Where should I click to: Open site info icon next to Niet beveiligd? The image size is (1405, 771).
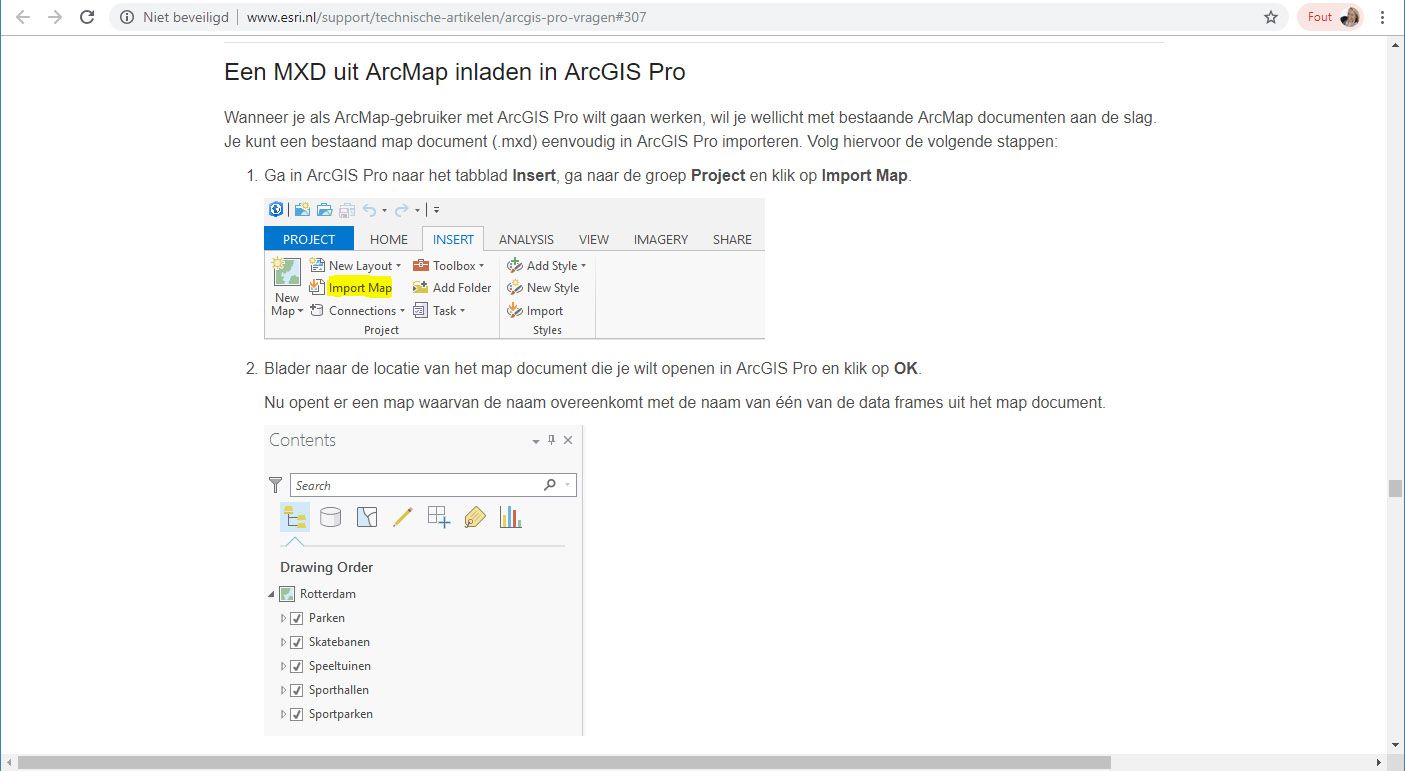126,17
